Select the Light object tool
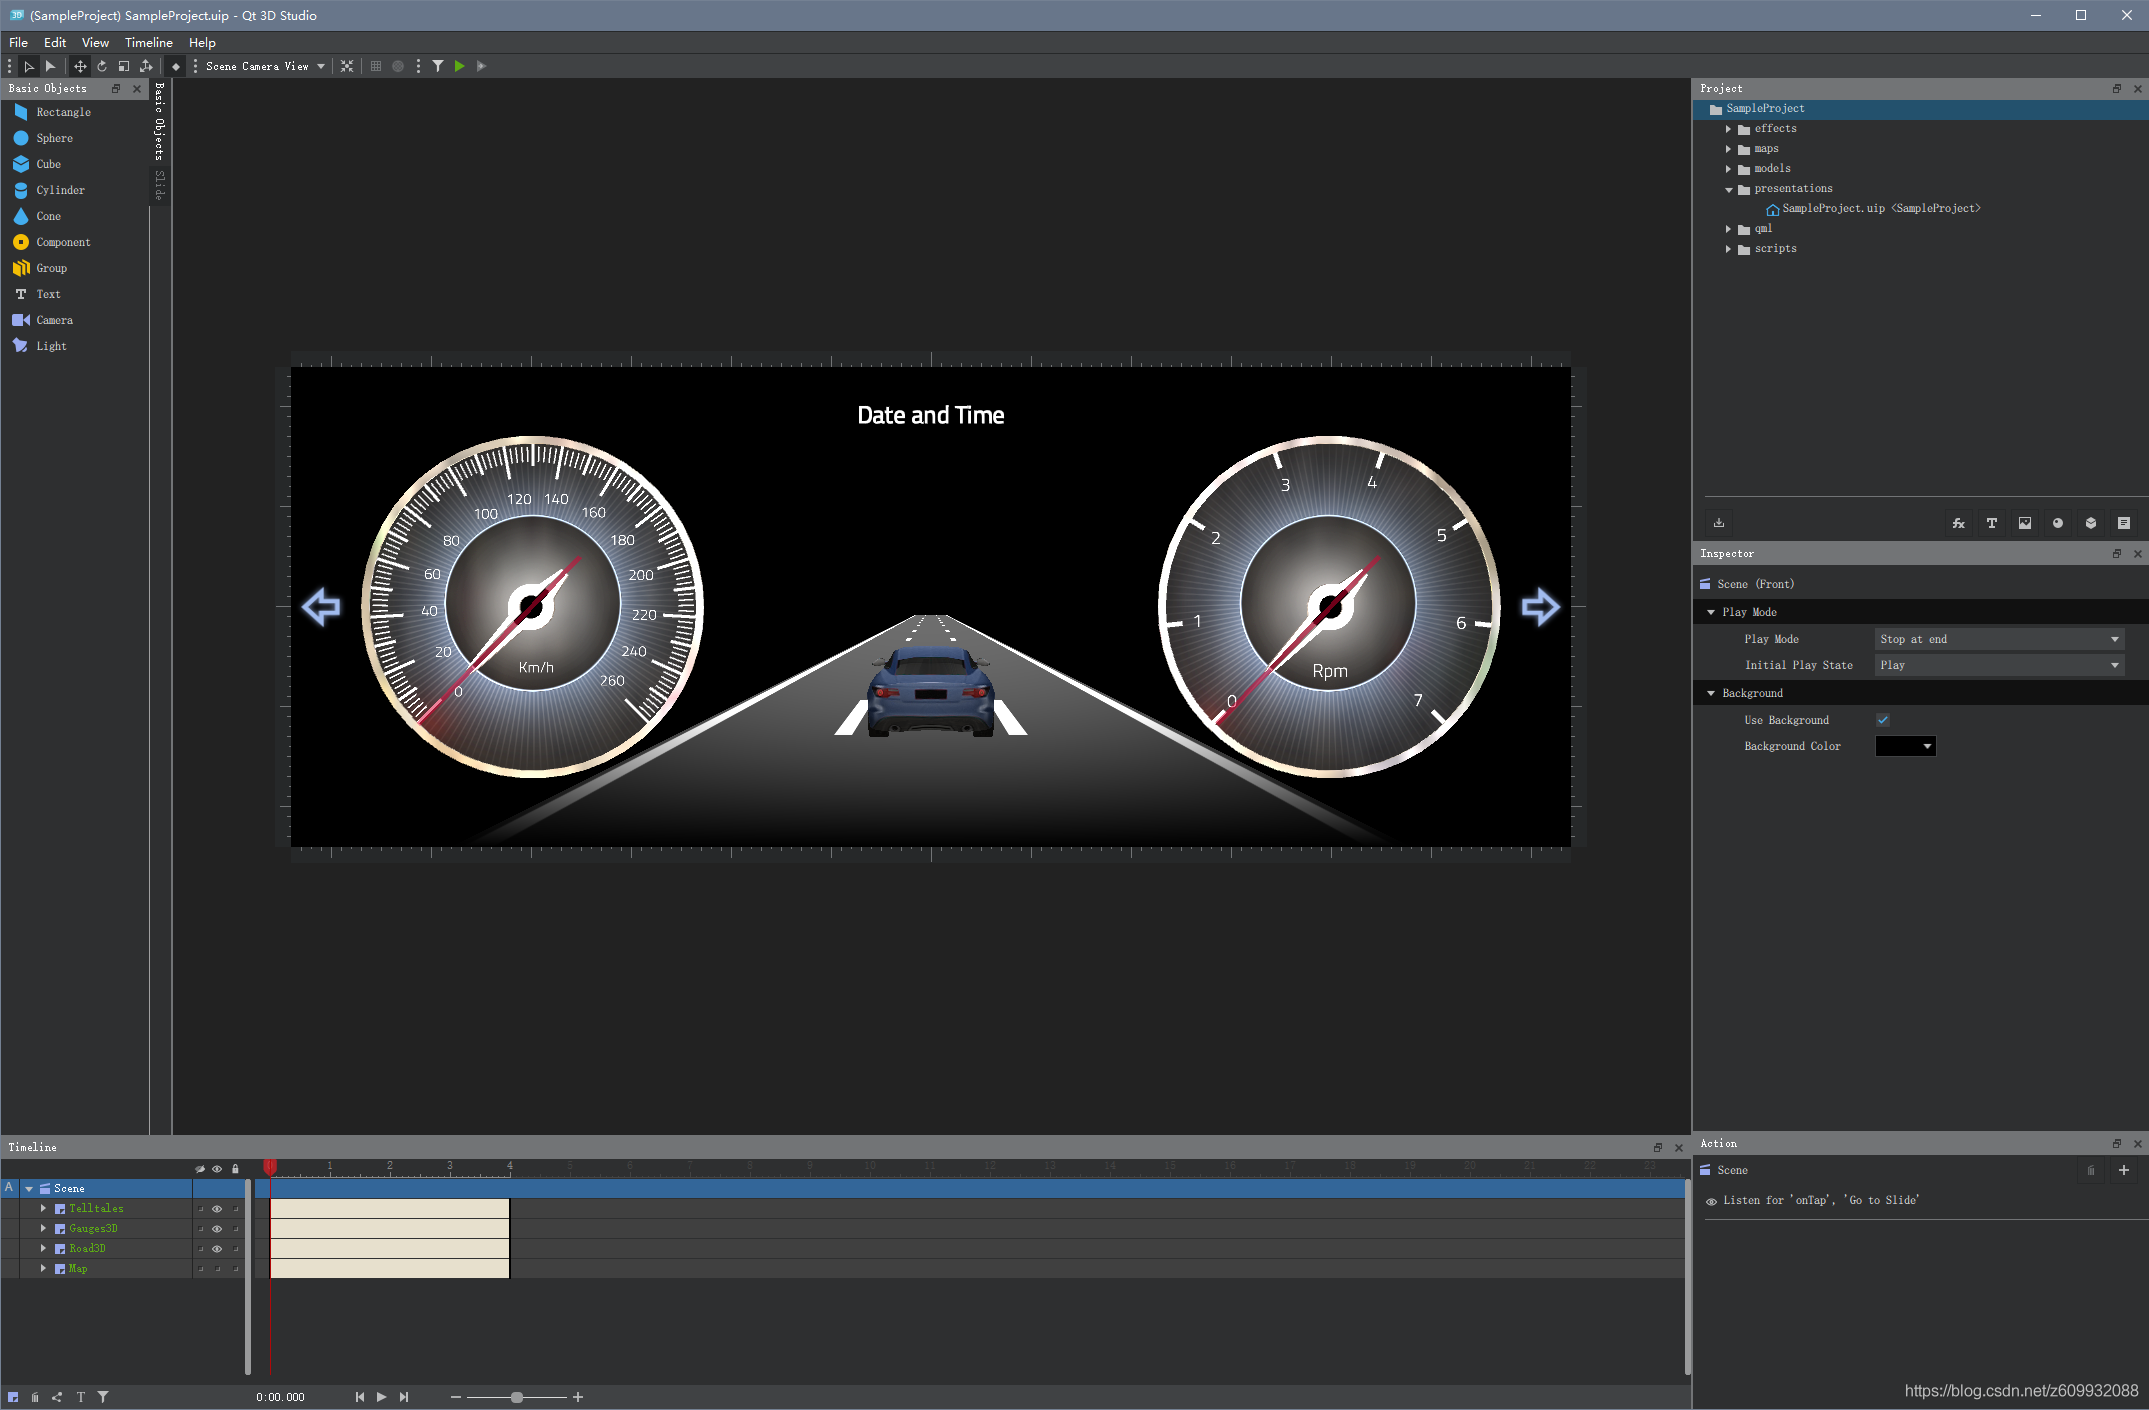2149x1410 pixels. click(x=46, y=345)
